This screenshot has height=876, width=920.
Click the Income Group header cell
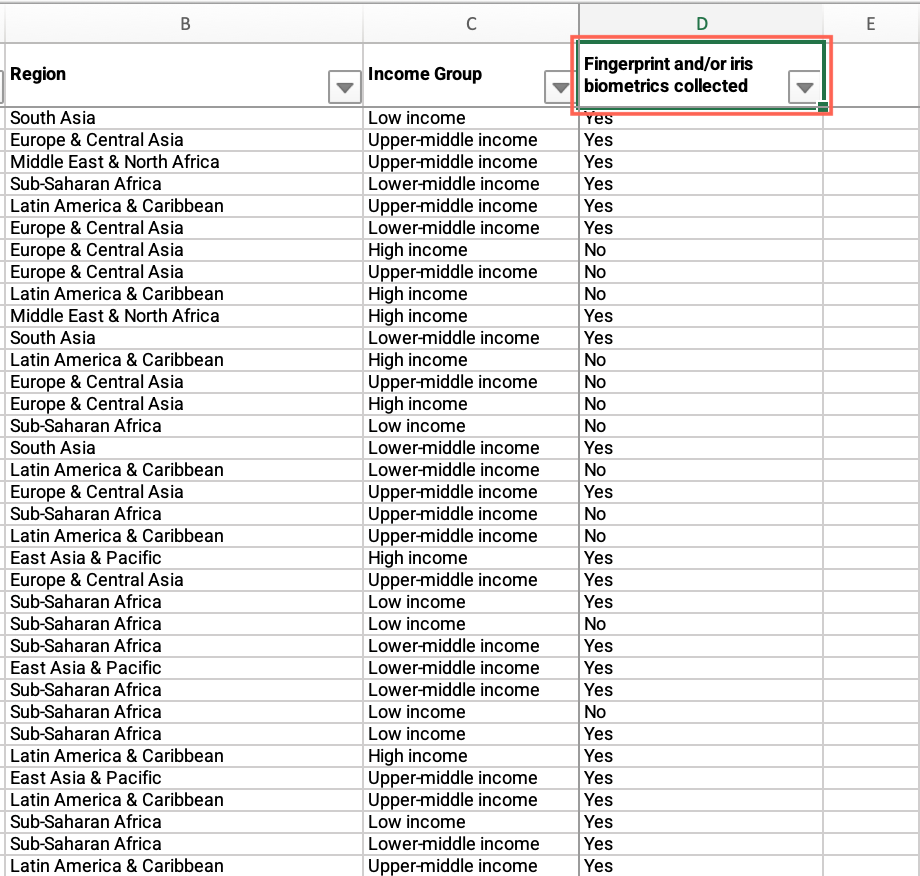471,75
